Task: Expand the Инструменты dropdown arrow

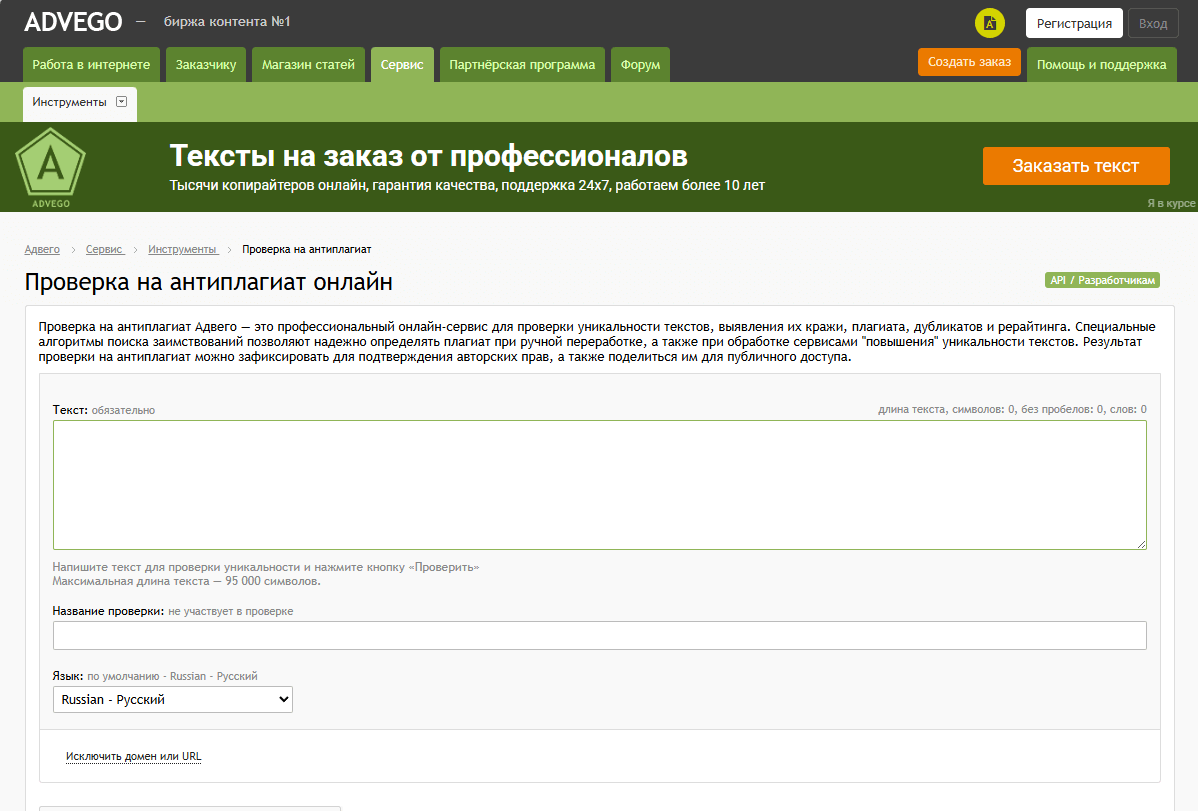Action: point(122,102)
